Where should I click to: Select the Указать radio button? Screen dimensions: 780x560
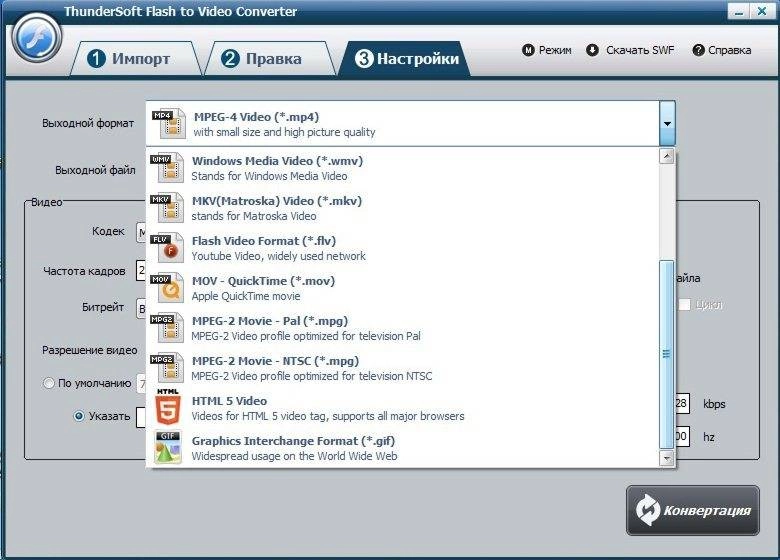79,416
